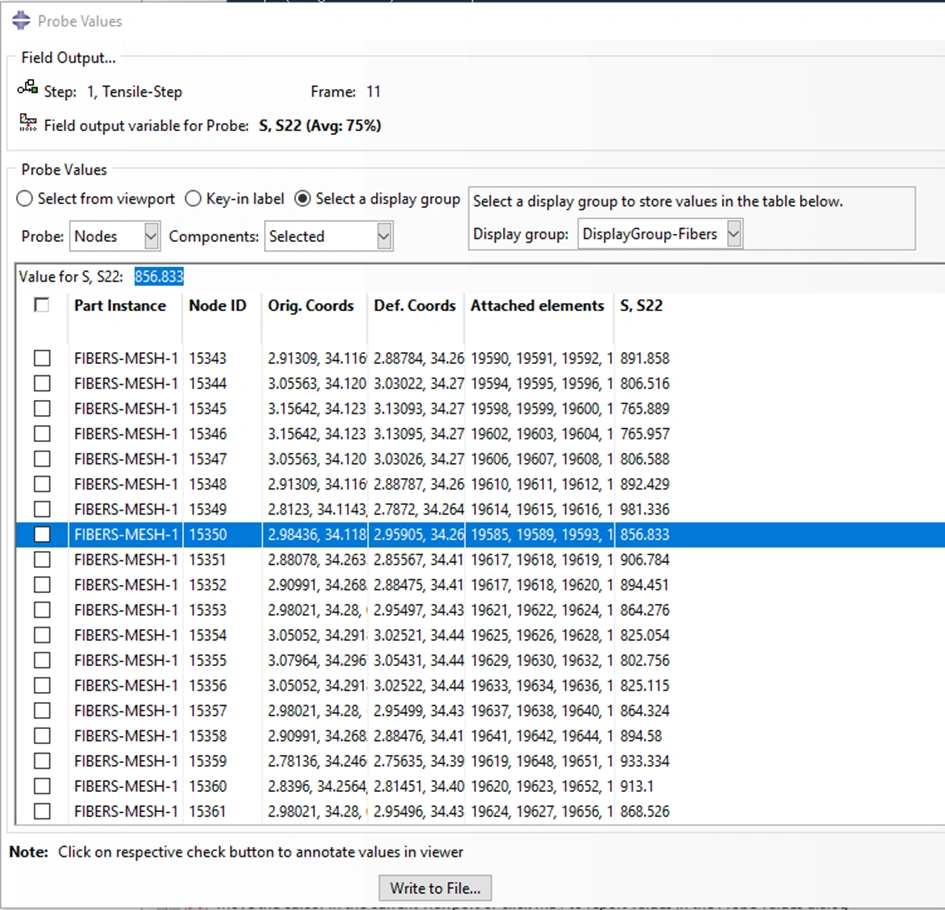Choose the 'Key-in label' radio option

tap(193, 199)
